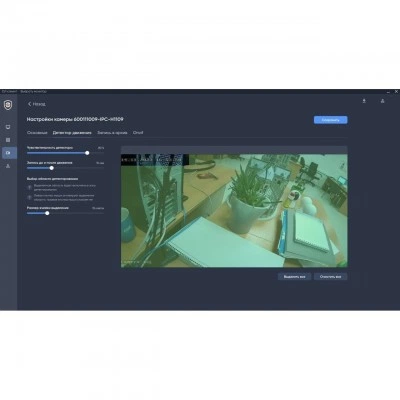This screenshot has height=400, width=400.
Task: Click the record before-after motion slider handle
Action: [51, 168]
